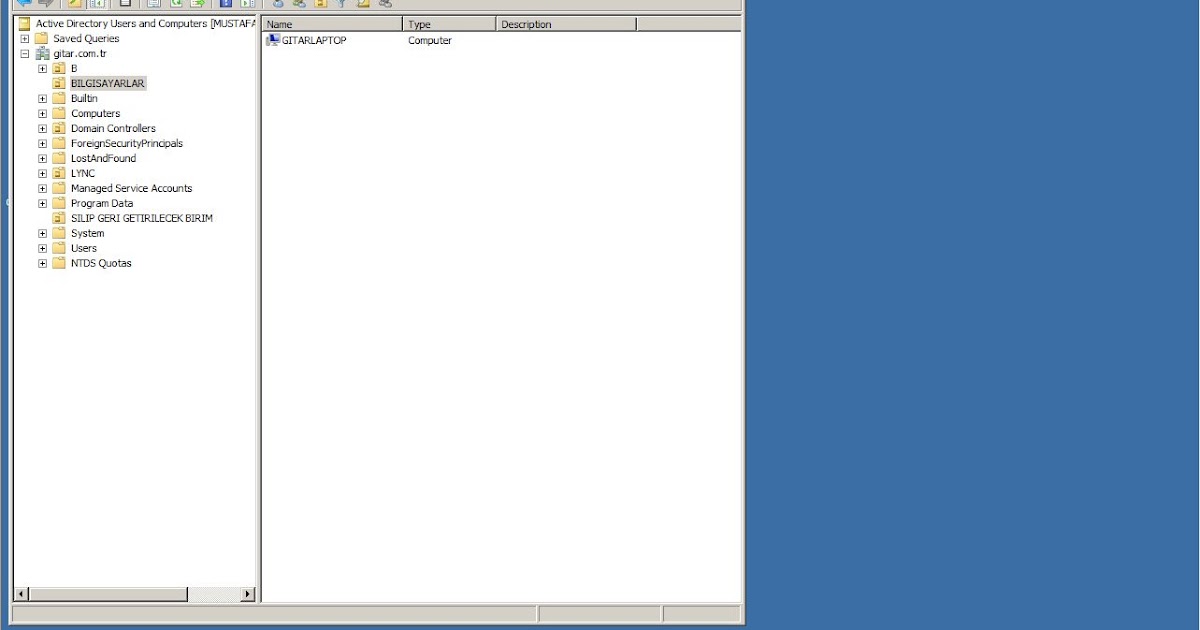Sort by the Description column header
Screen dimensions: 1200x630
coord(566,24)
